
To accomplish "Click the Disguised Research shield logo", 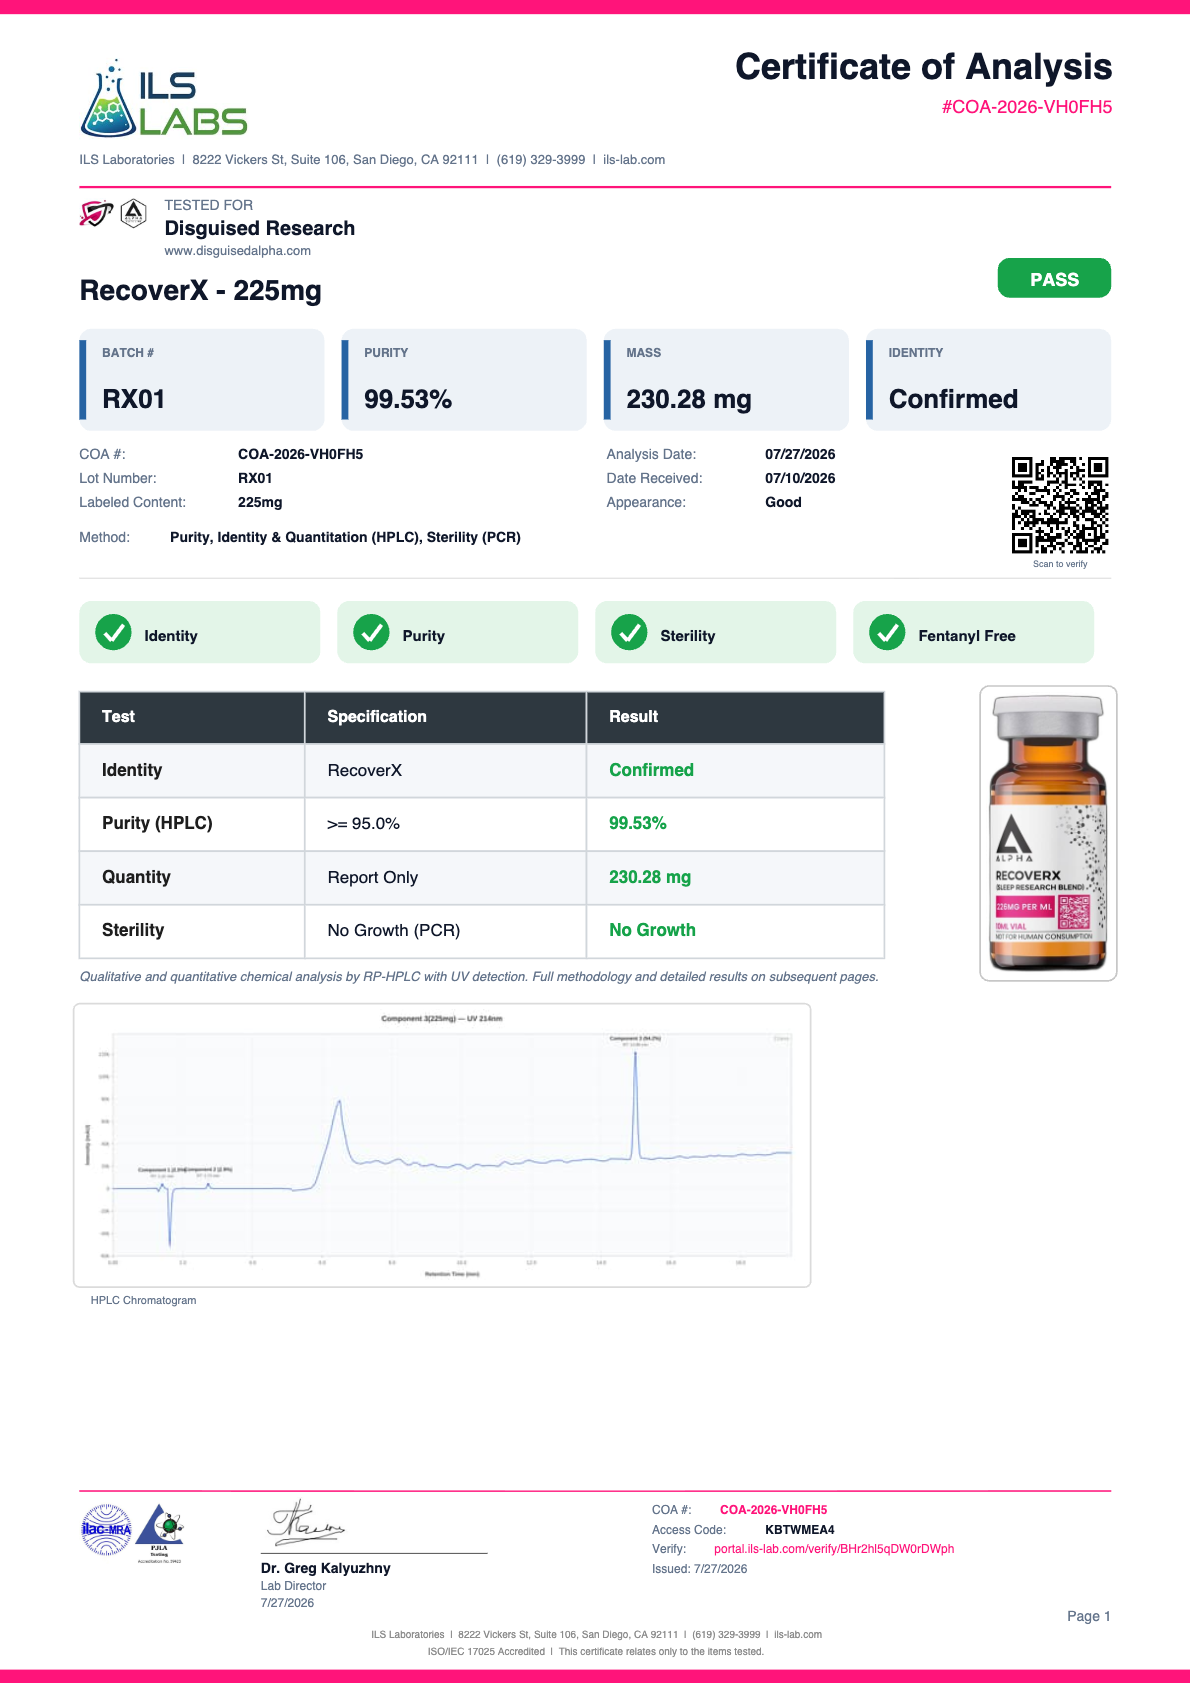I will [96, 213].
